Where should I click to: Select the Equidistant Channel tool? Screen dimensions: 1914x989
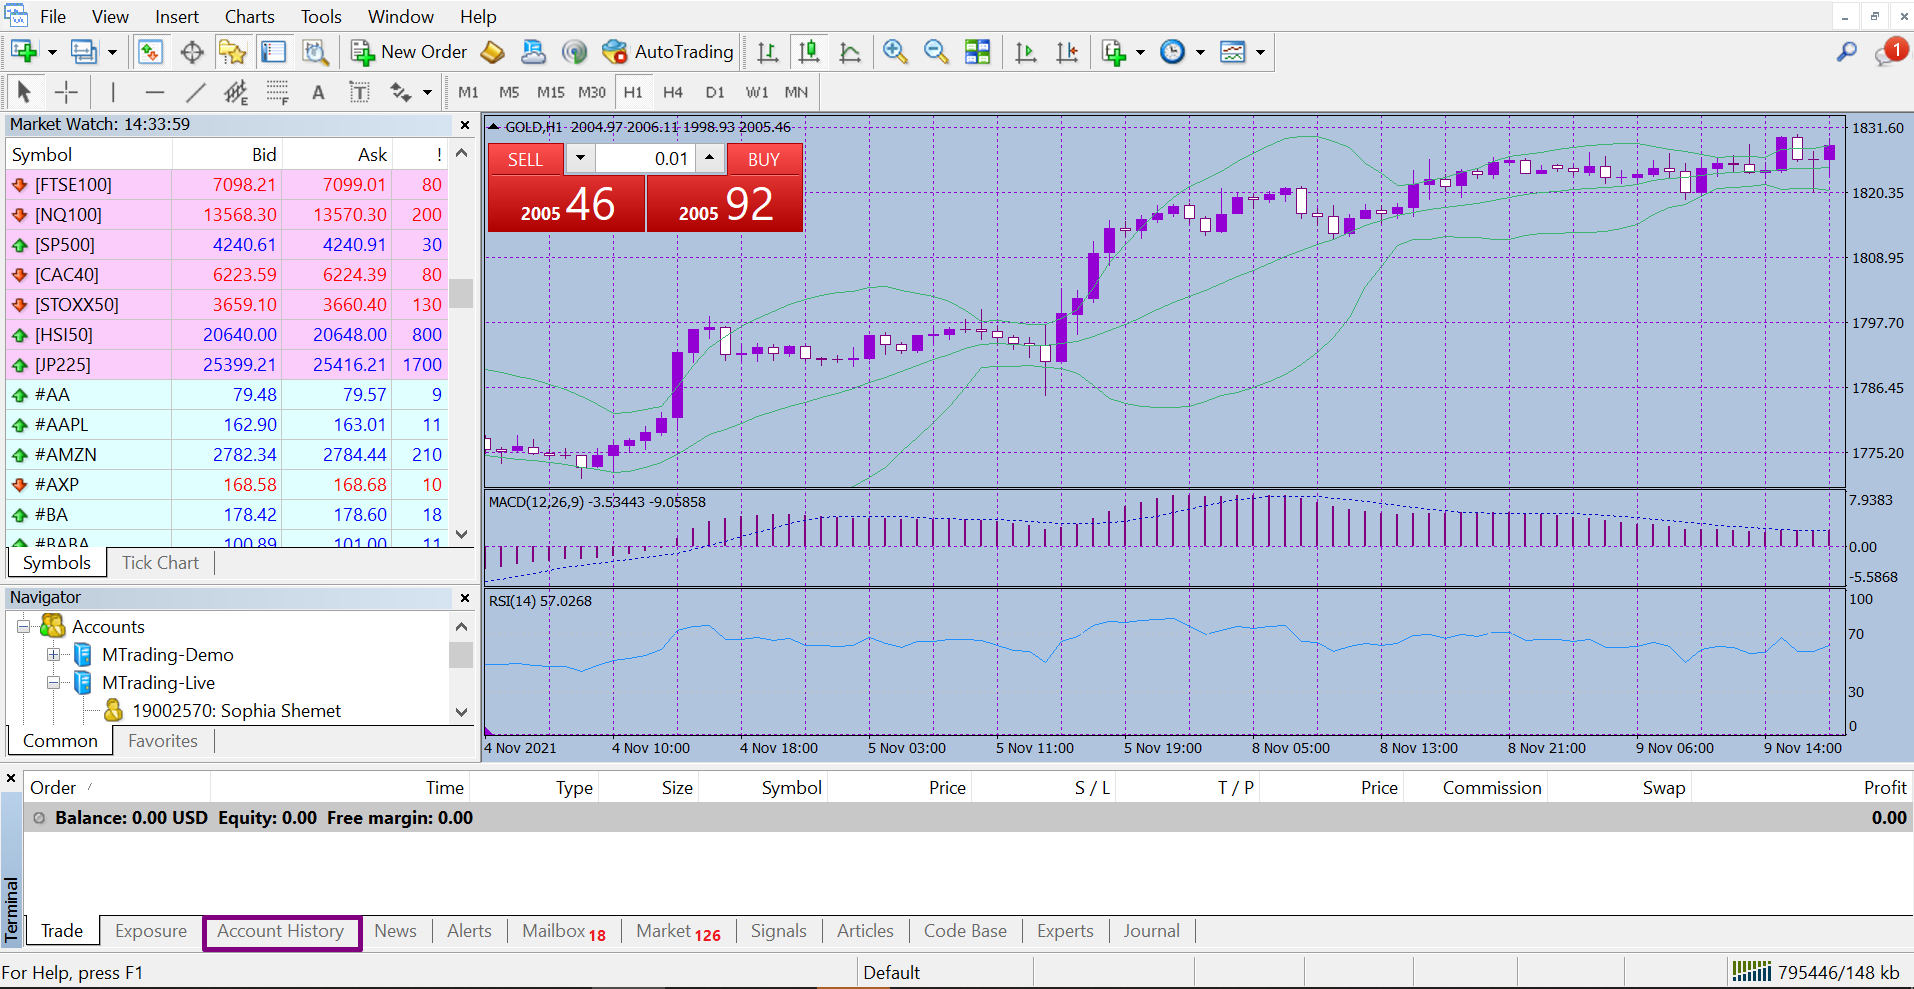point(236,92)
